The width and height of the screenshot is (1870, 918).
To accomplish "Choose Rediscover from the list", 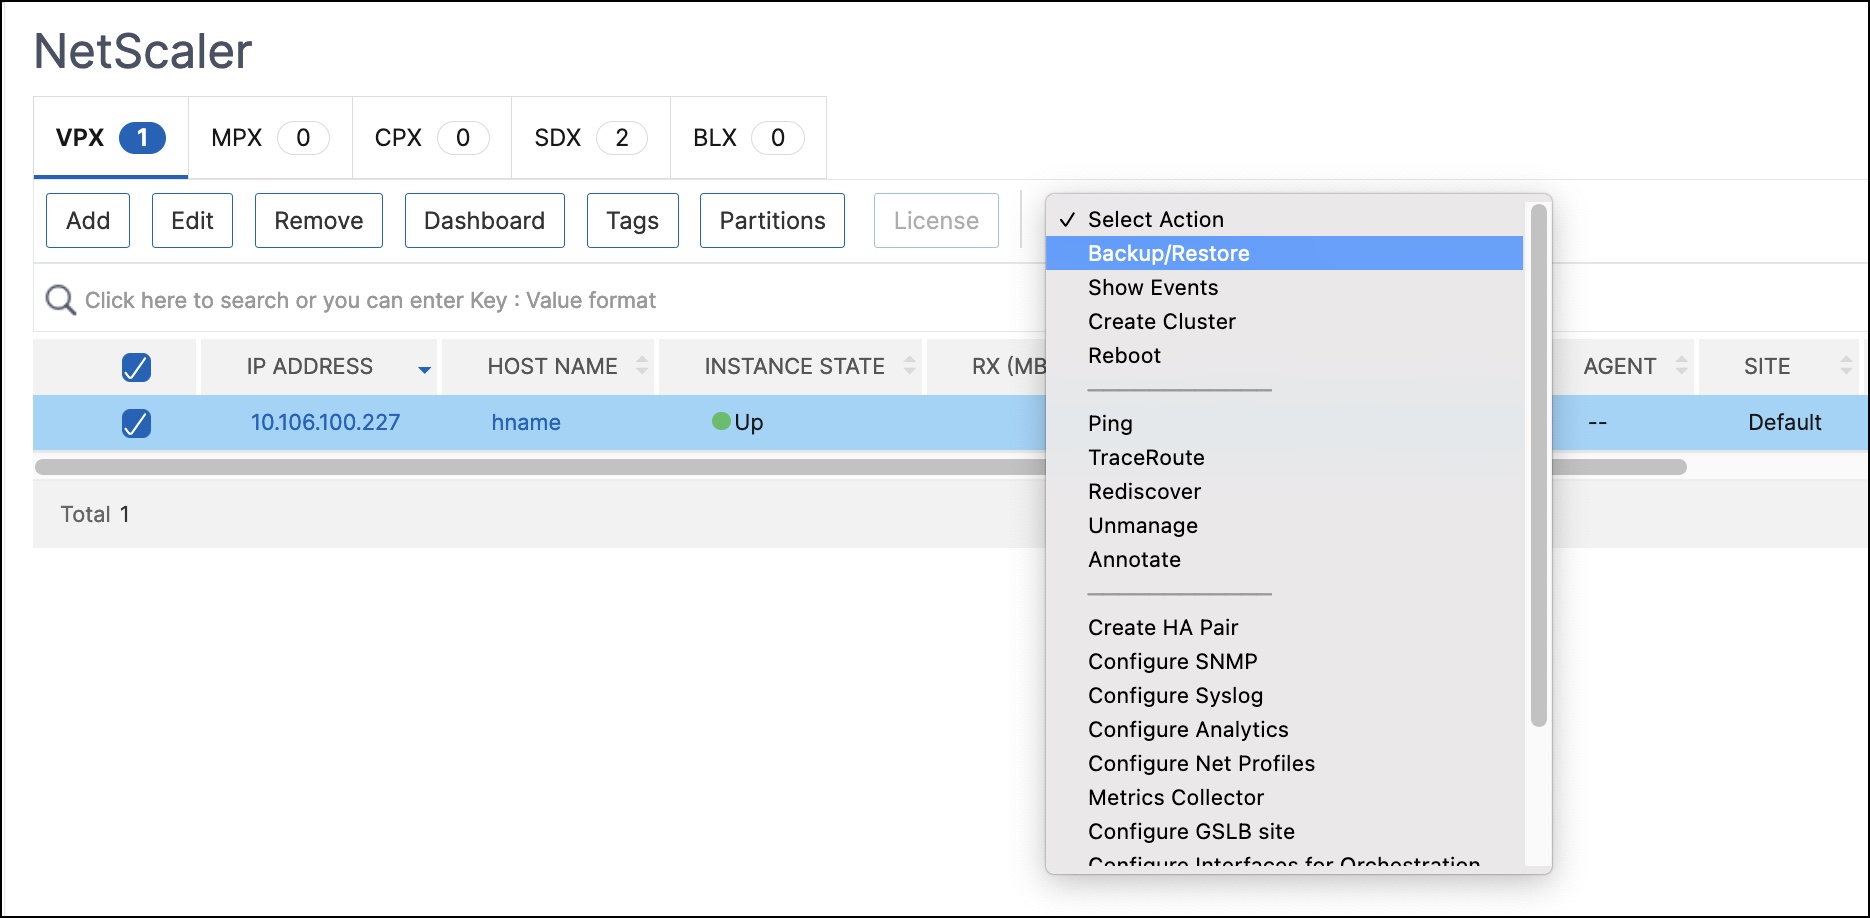I will coord(1284,491).
